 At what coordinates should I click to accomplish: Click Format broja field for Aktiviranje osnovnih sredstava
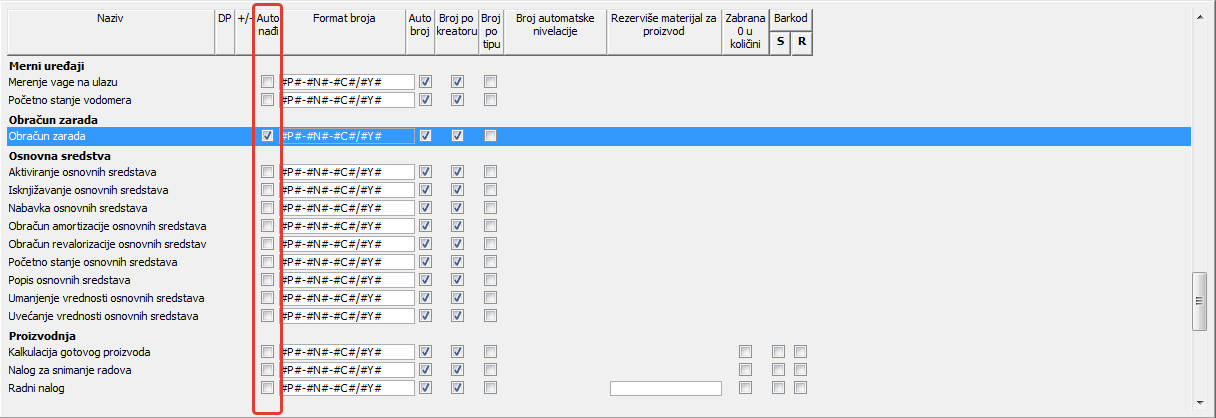pos(348,172)
